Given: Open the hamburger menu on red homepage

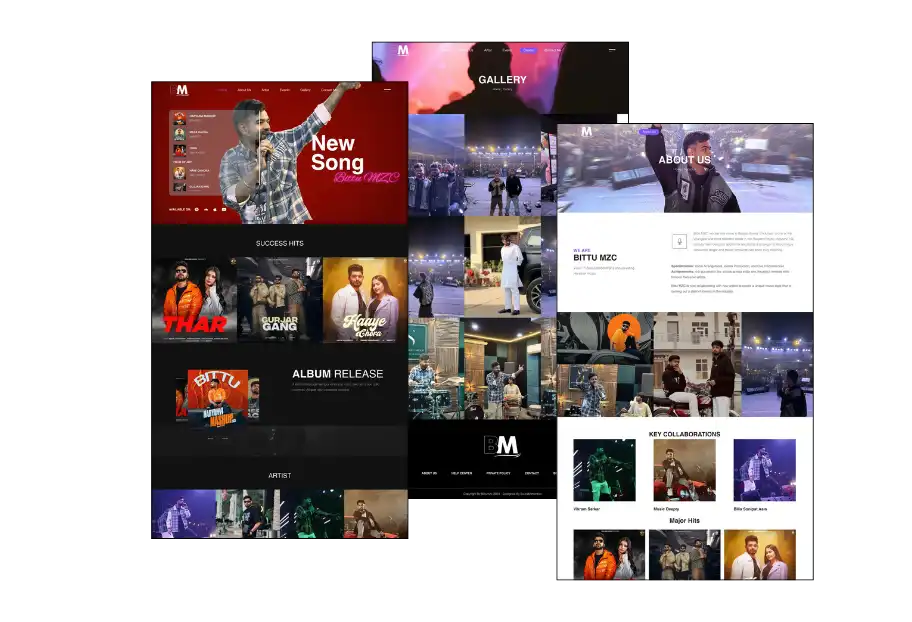Looking at the screenshot, I should click(x=388, y=90).
